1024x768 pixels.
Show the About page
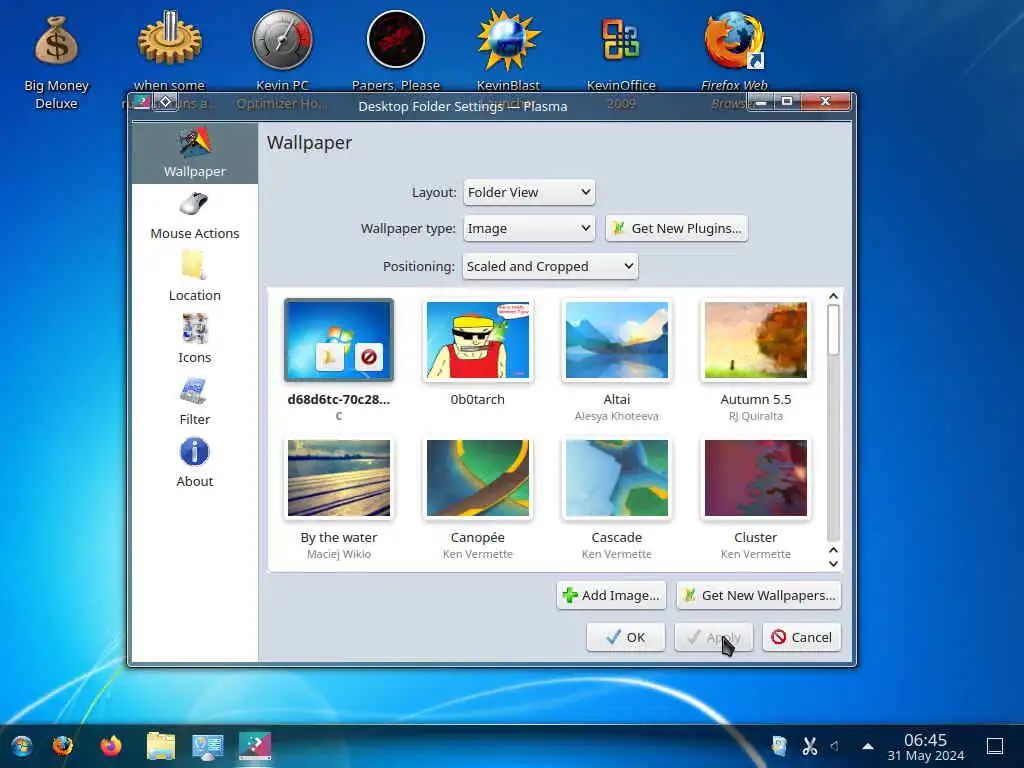pyautogui.click(x=195, y=464)
